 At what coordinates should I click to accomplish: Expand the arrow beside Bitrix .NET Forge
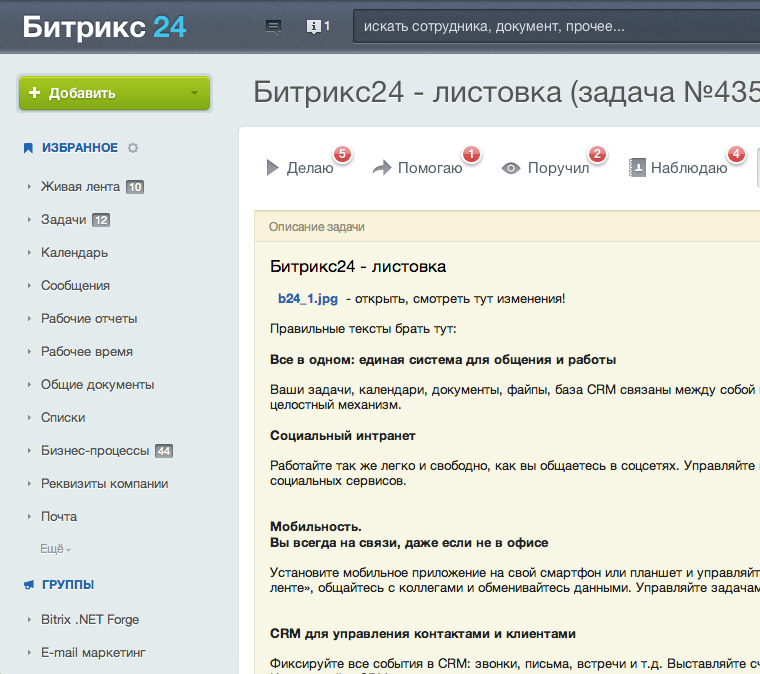[29, 620]
